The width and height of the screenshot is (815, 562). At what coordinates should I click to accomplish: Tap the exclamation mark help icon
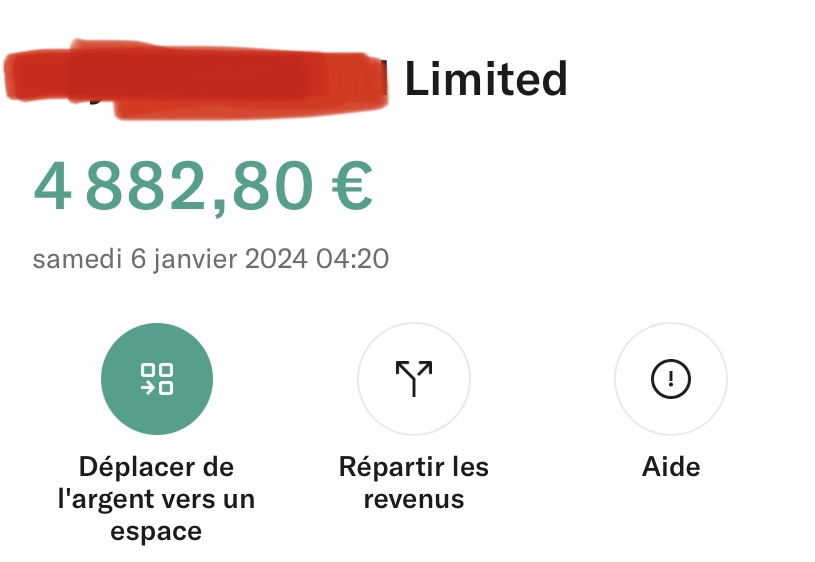(671, 379)
